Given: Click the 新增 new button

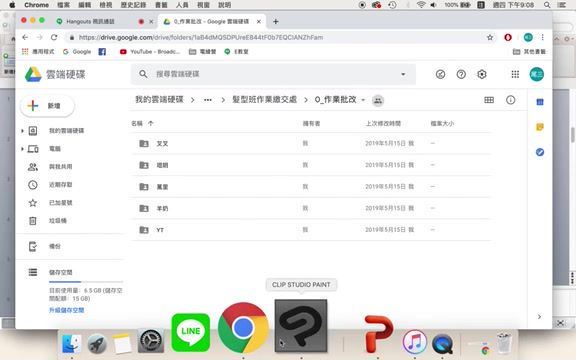Looking at the screenshot, I should [x=47, y=106].
